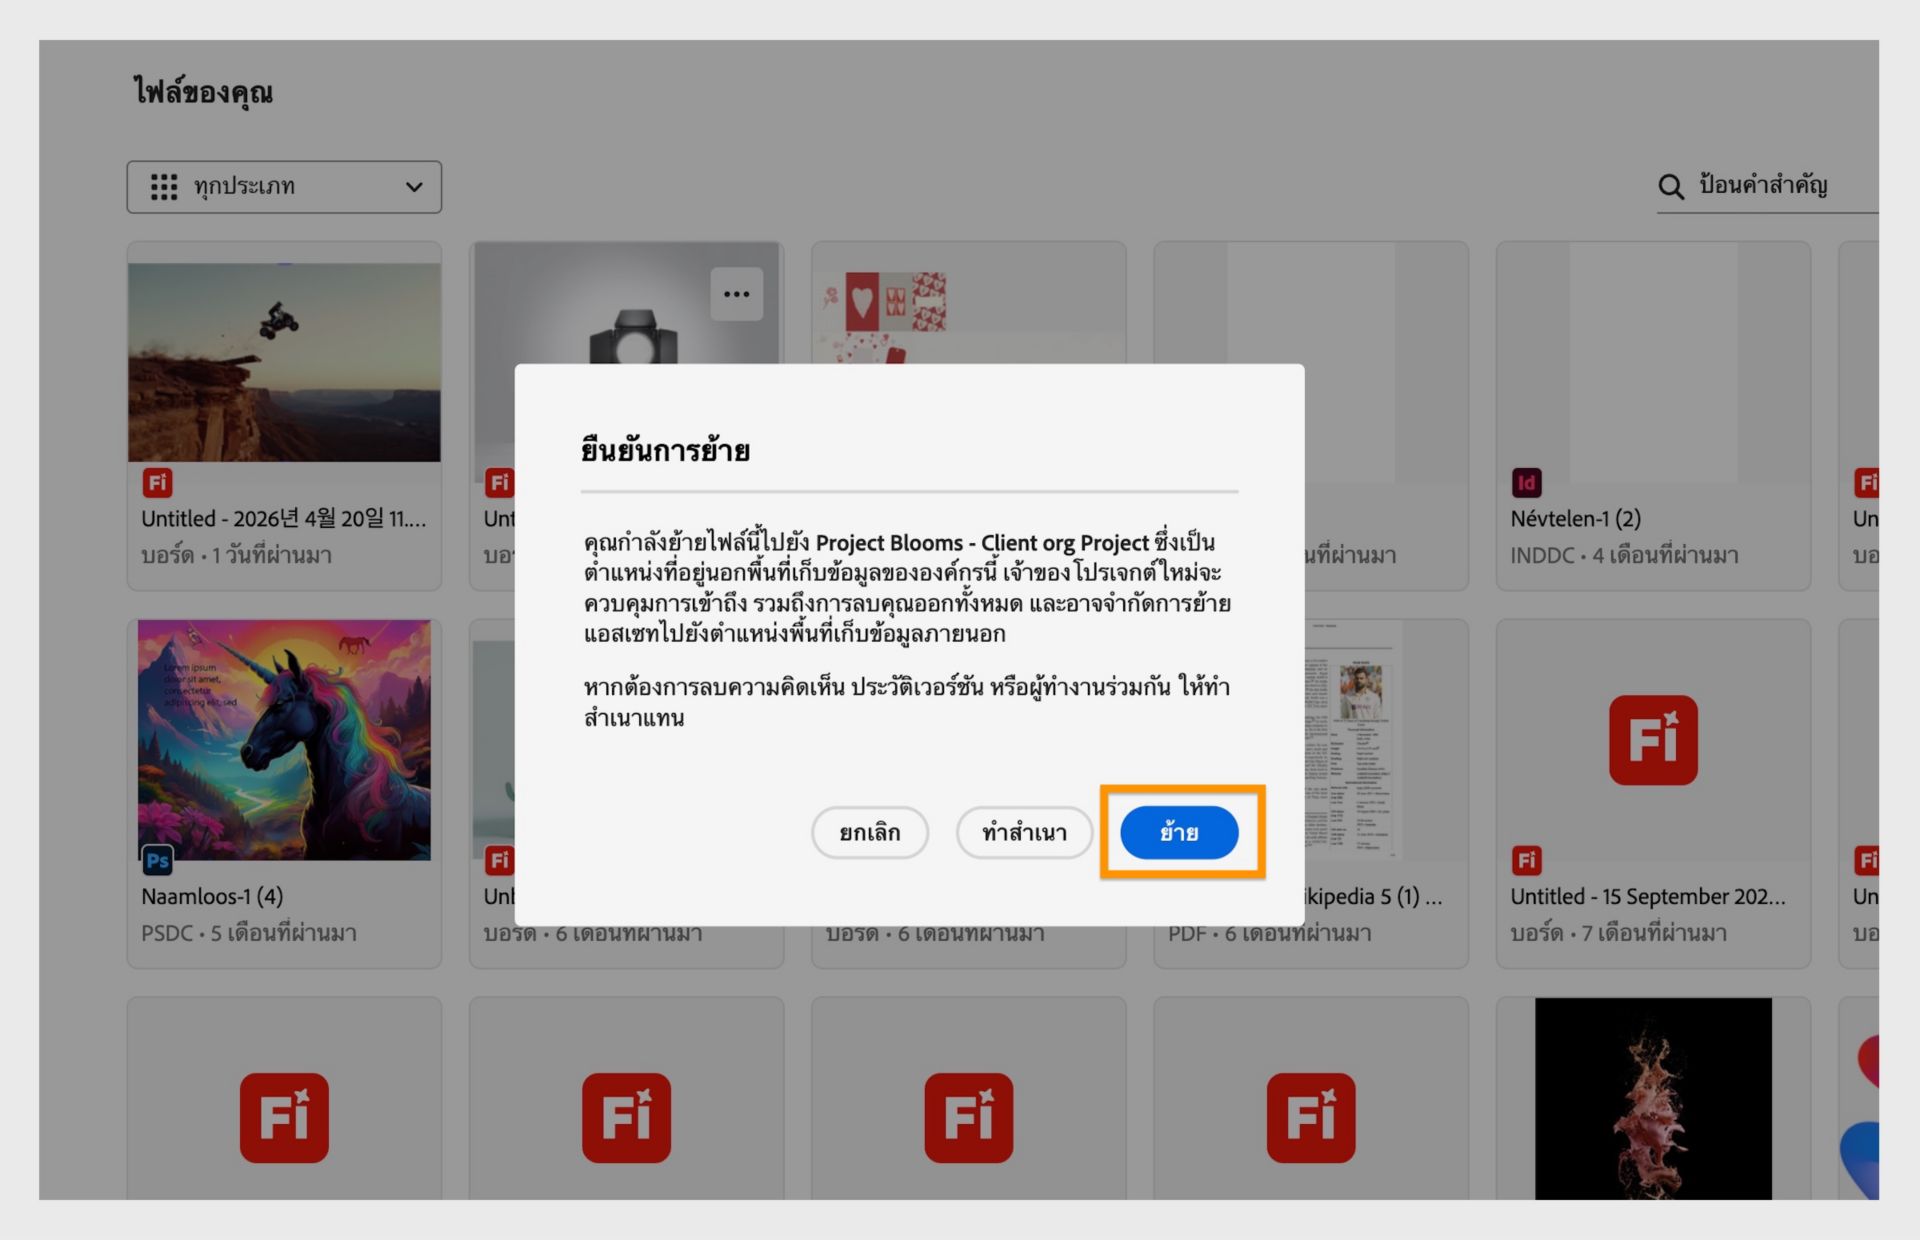1920x1240 pixels.
Task: Confirm the move with the blue ย้าย button
Action: pyautogui.click(x=1179, y=832)
